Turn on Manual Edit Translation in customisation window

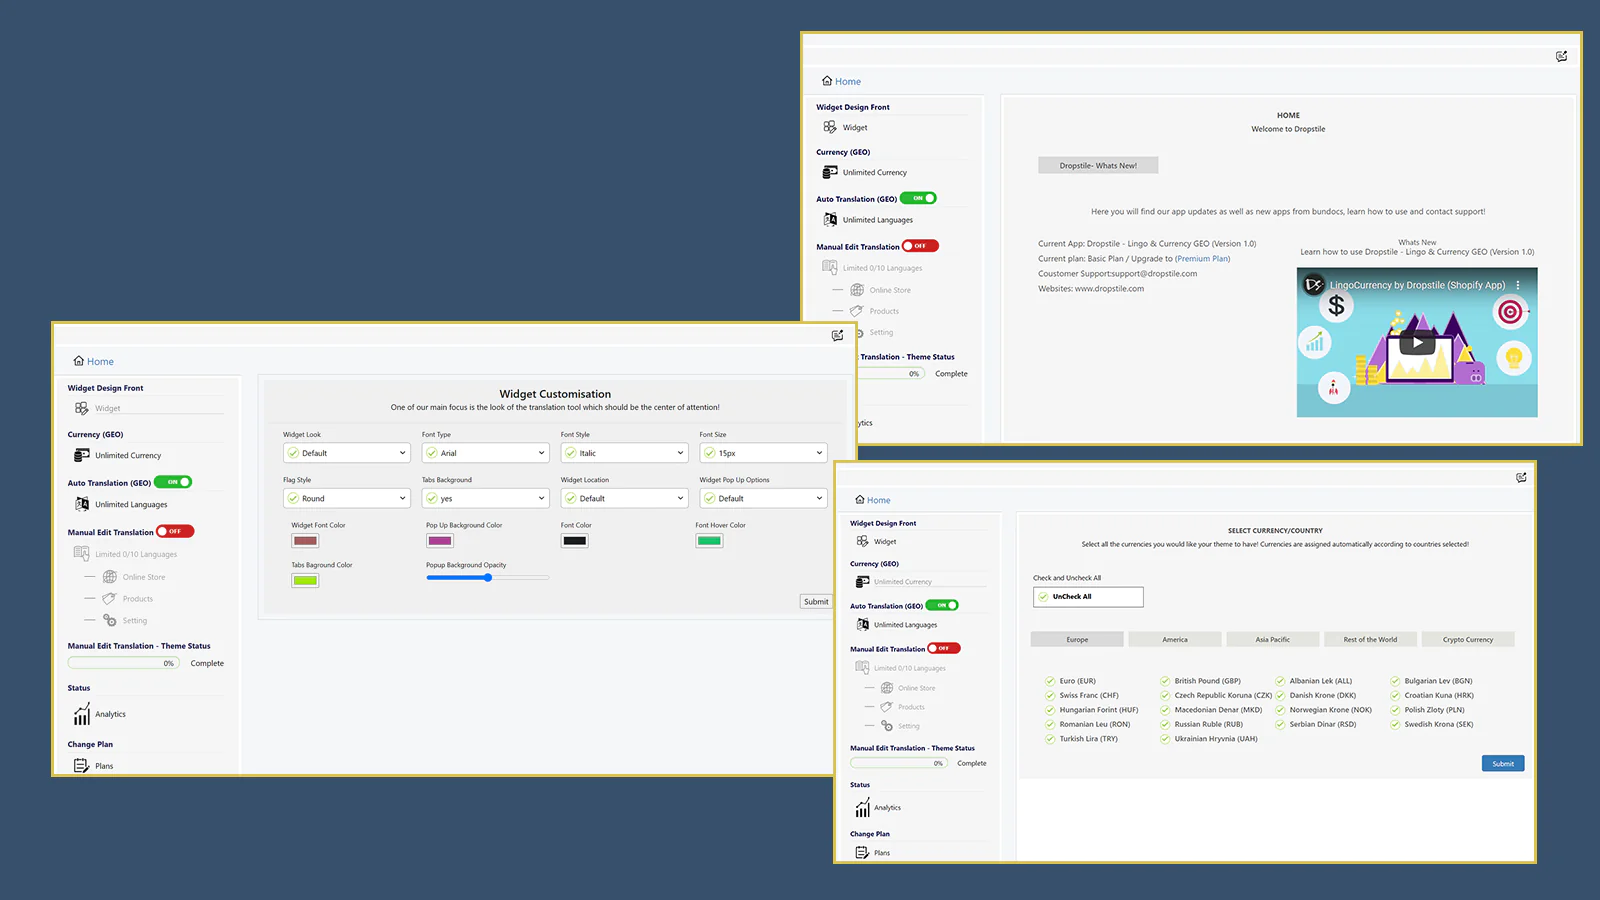[x=175, y=531]
